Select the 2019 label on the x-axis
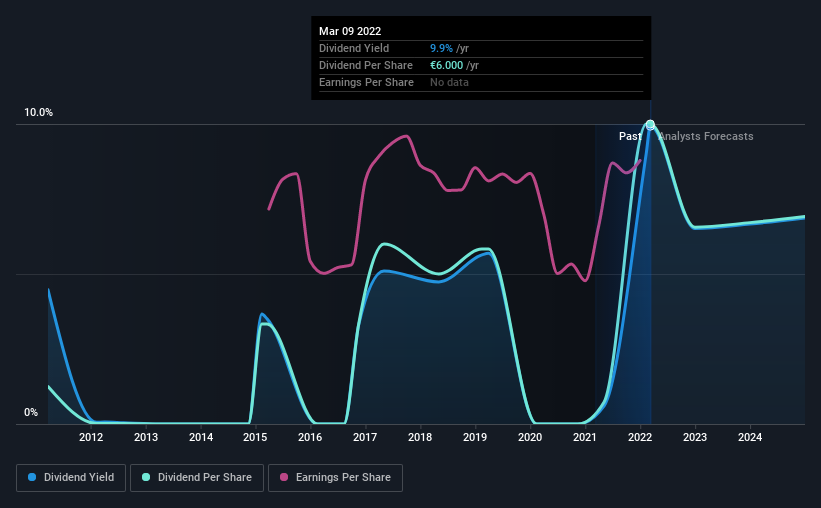Image resolution: width=821 pixels, height=508 pixels. coord(475,437)
